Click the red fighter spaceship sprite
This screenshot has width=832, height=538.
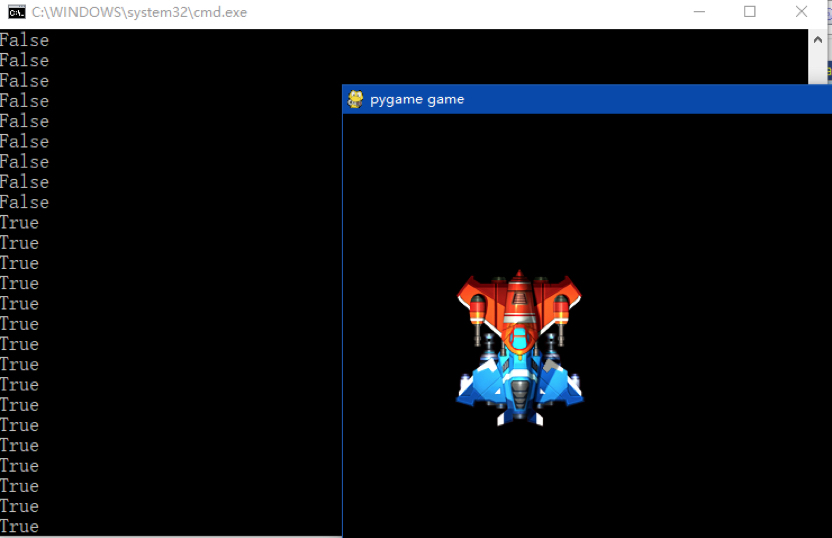click(x=519, y=312)
